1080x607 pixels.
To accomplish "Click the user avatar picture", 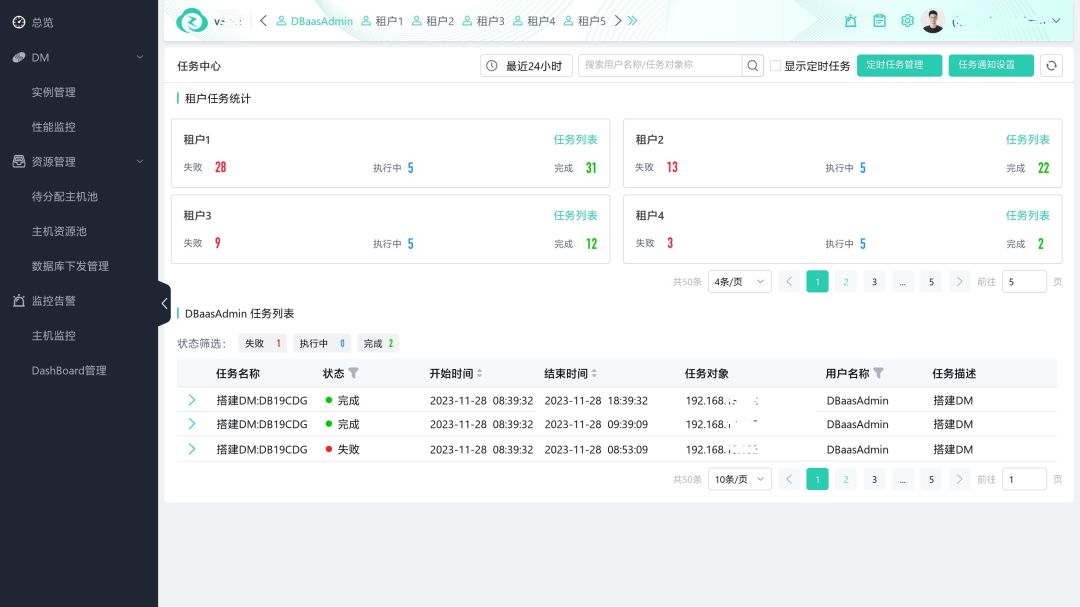I will pyautogui.click(x=933, y=21).
